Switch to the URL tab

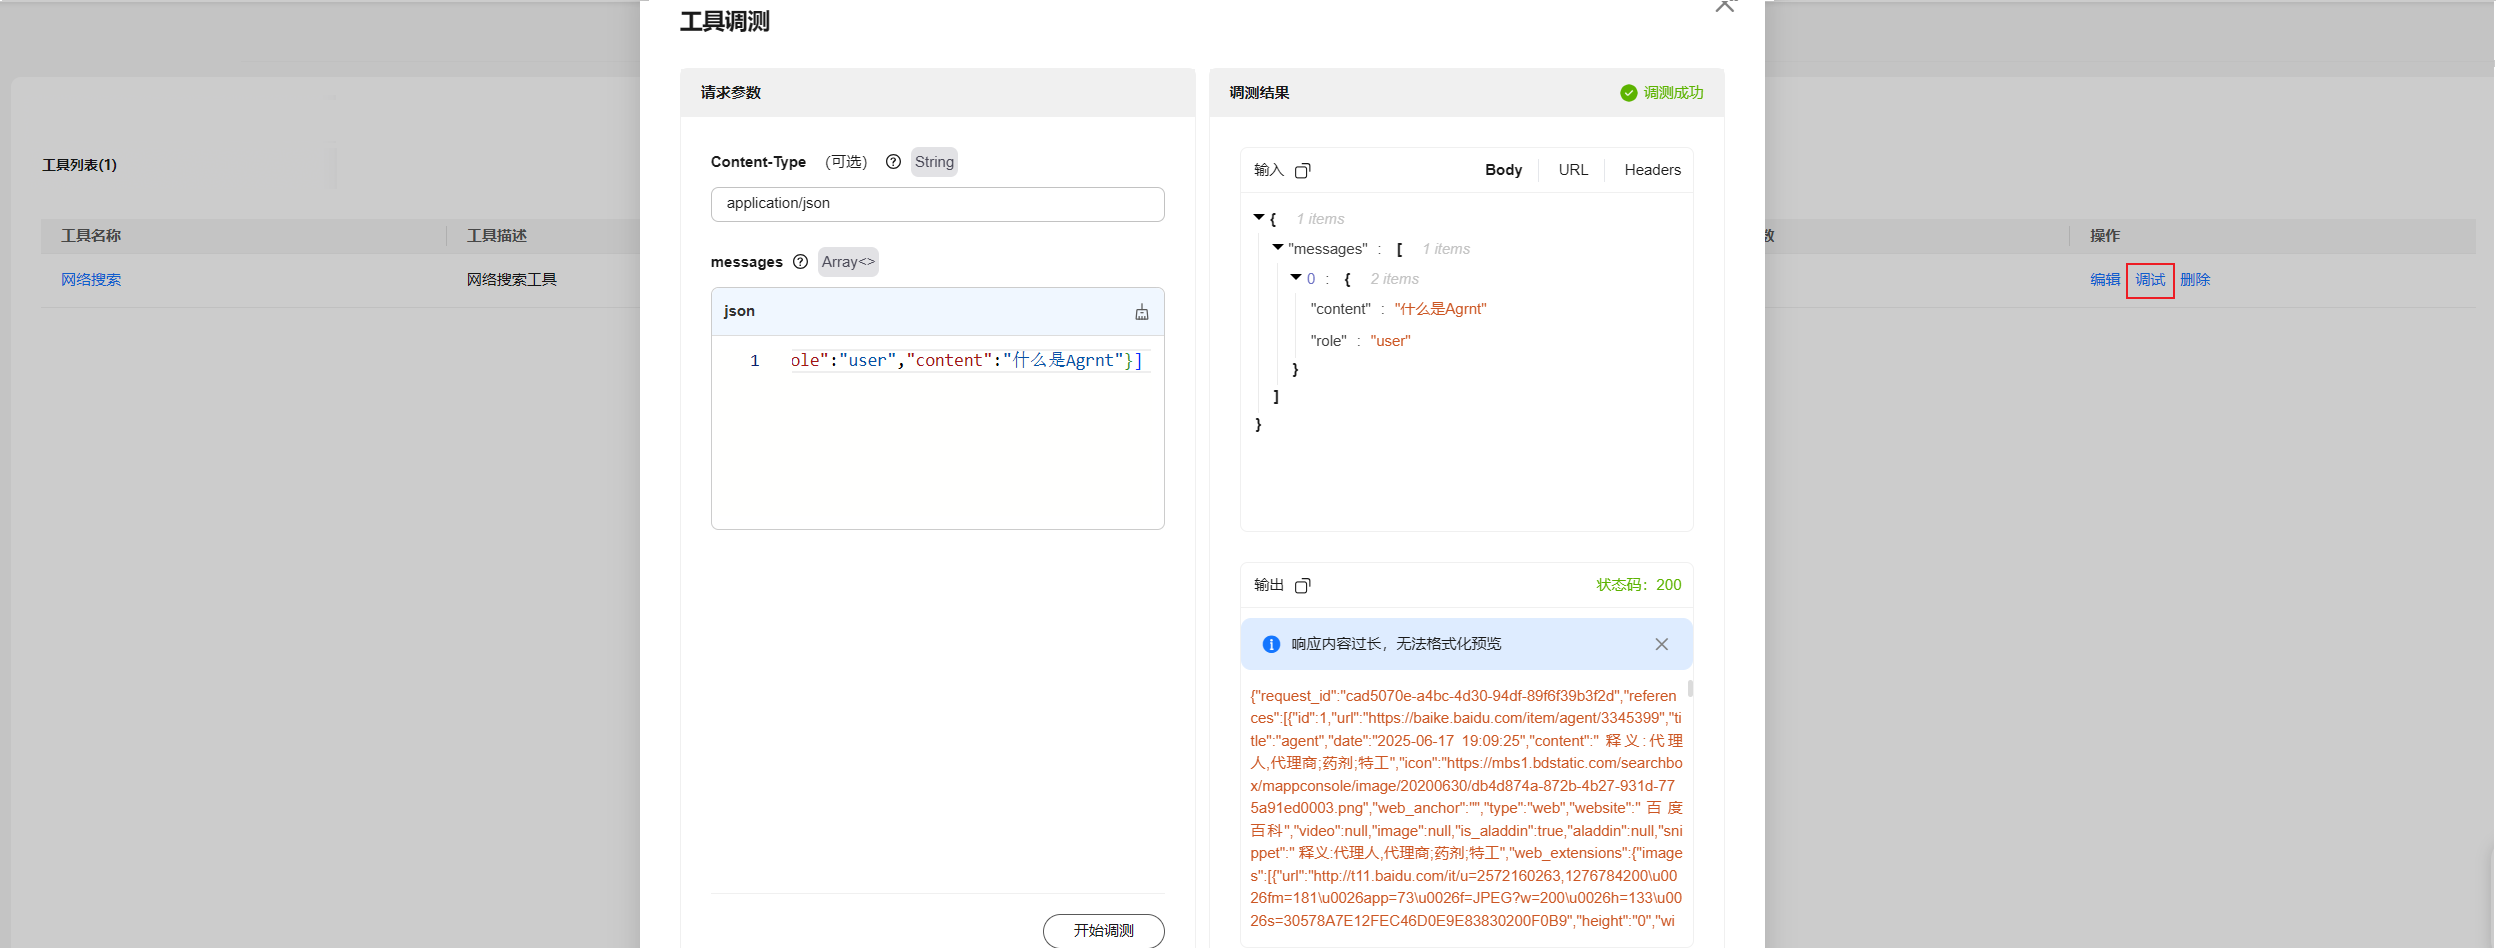pos(1573,170)
